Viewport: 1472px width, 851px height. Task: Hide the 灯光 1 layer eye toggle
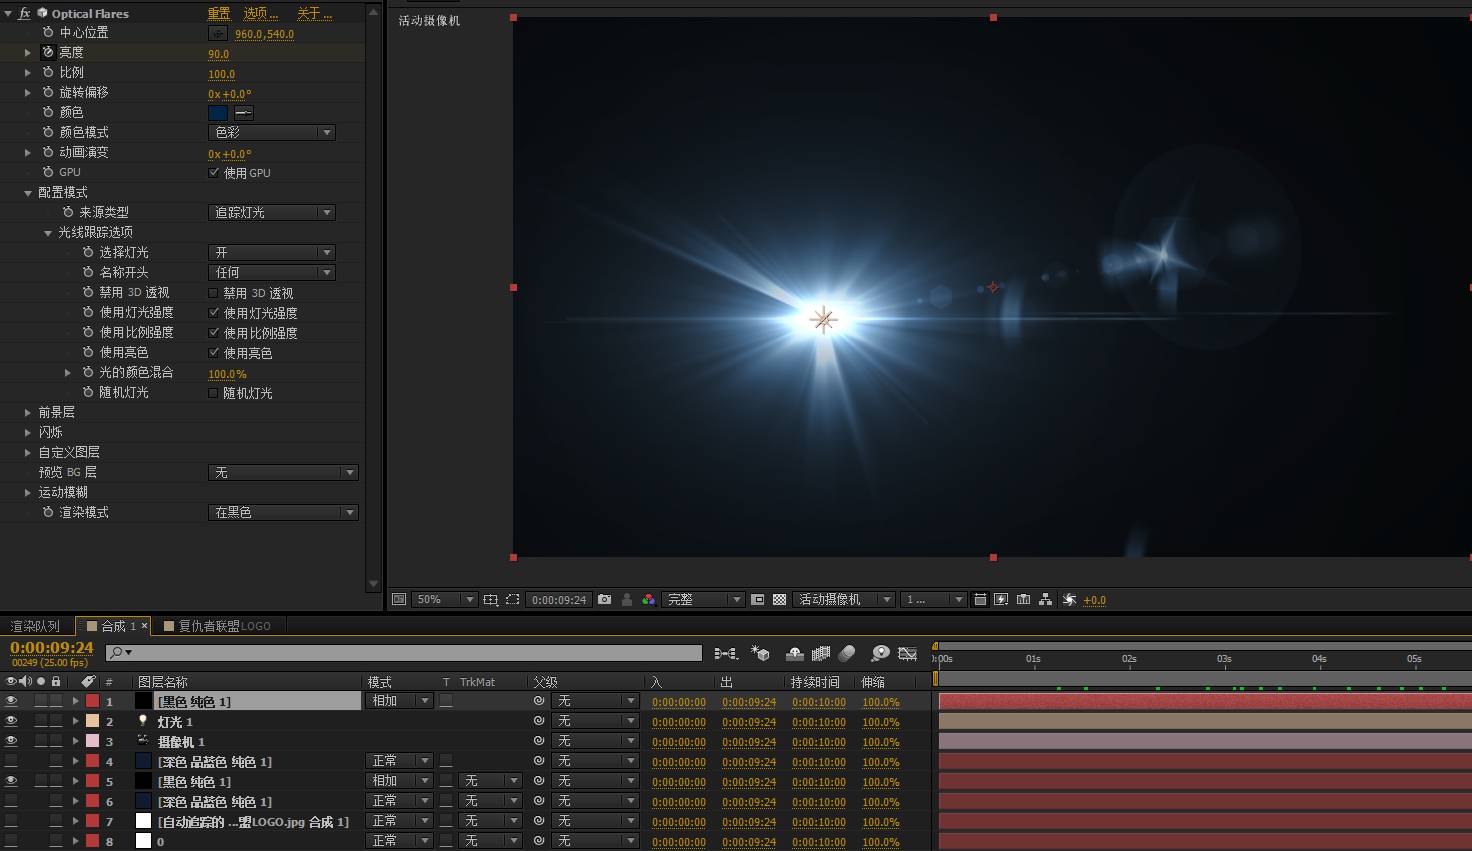11,721
